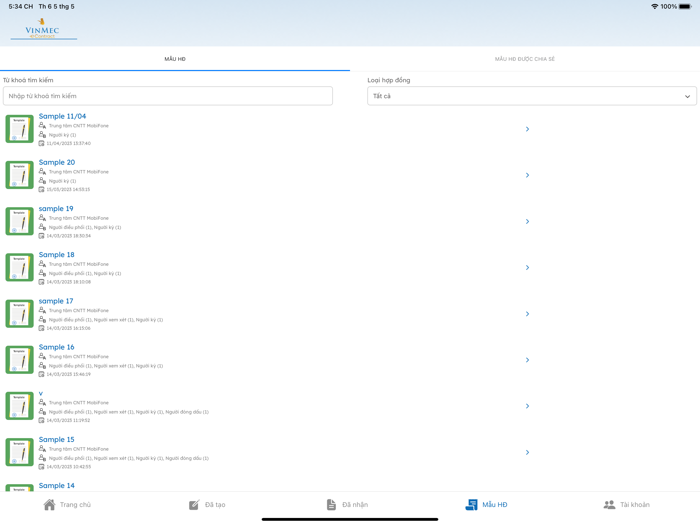Image resolution: width=700 pixels, height=525 pixels.
Task: Tap the Sample 16 template thumbnail icon
Action: pyautogui.click(x=19, y=360)
